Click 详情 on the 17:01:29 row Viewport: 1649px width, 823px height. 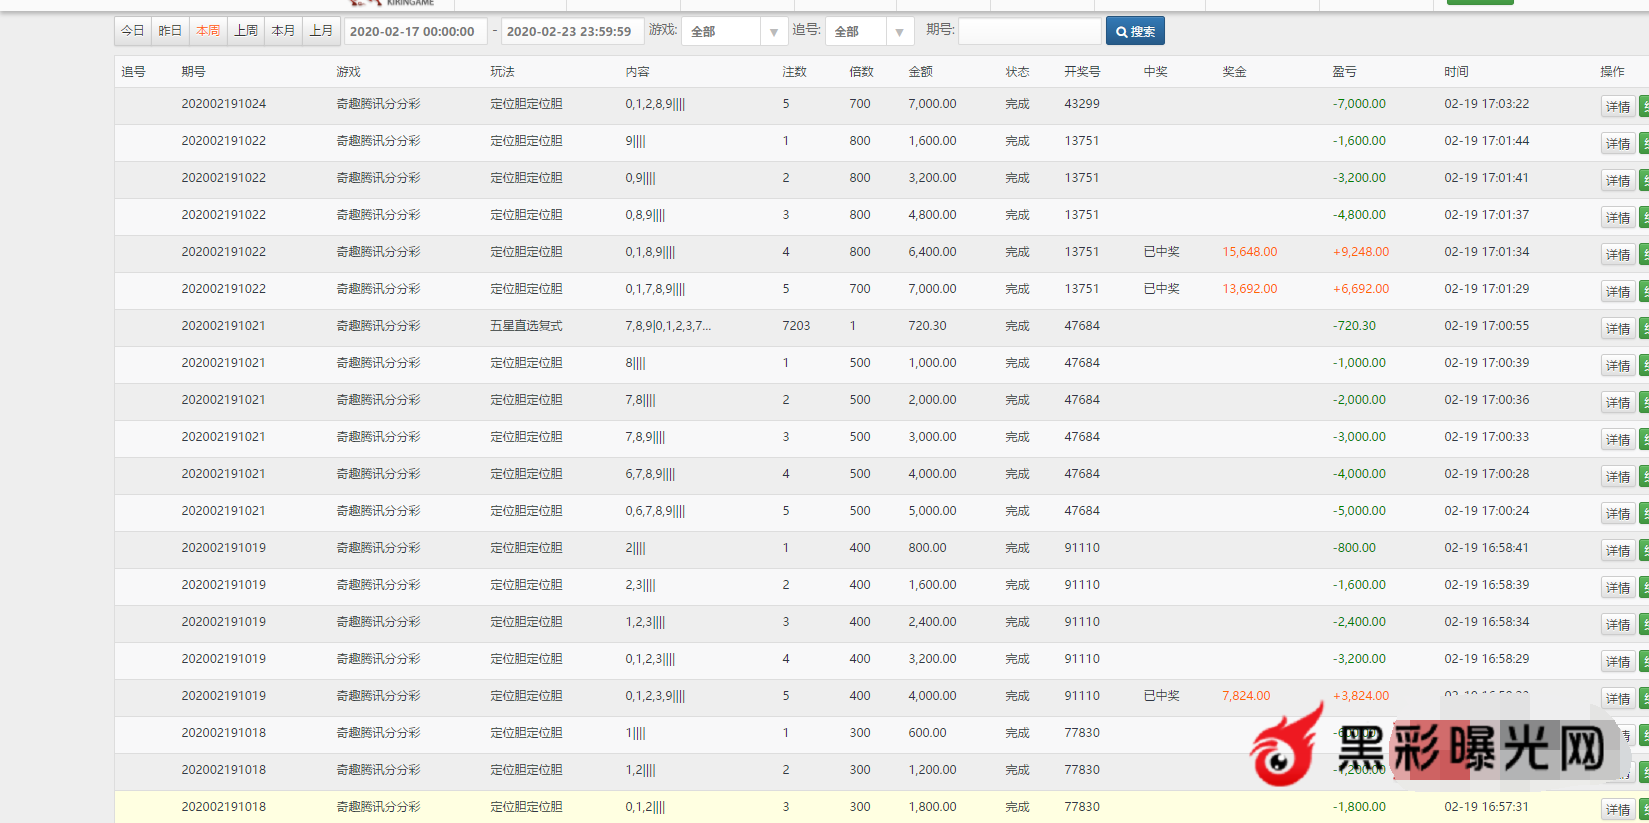click(x=1617, y=292)
